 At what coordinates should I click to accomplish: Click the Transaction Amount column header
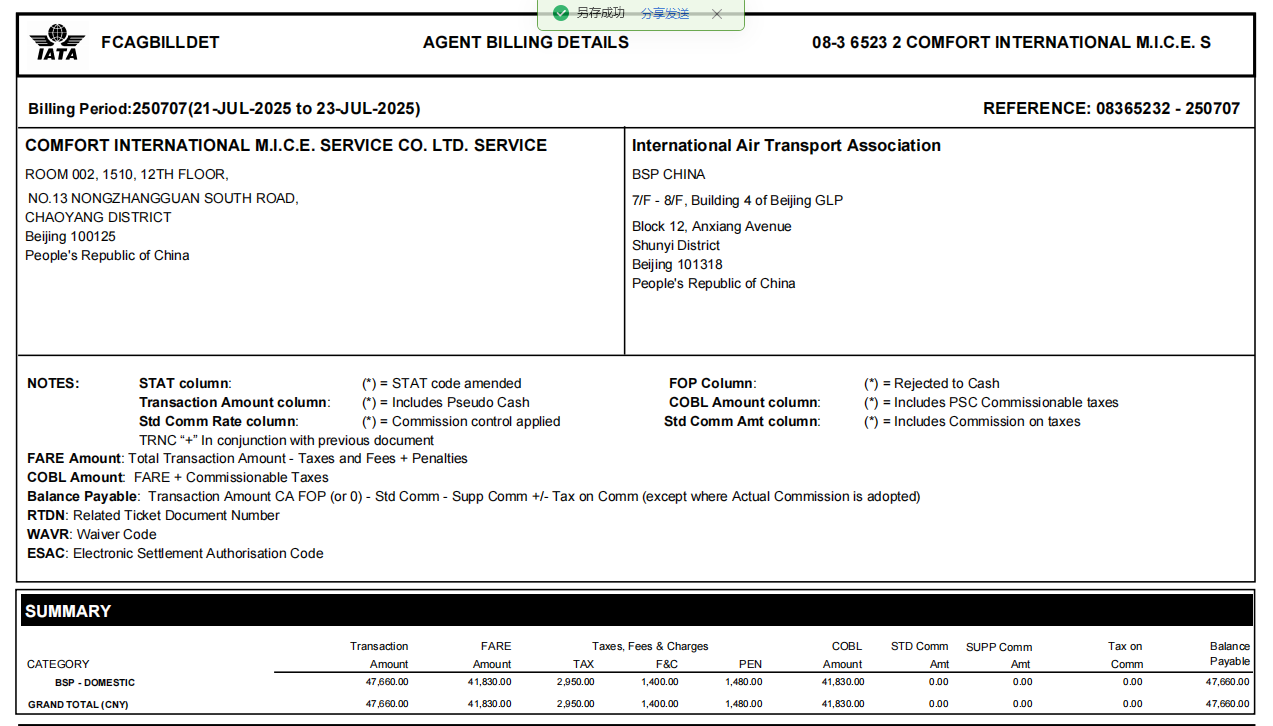pos(379,655)
